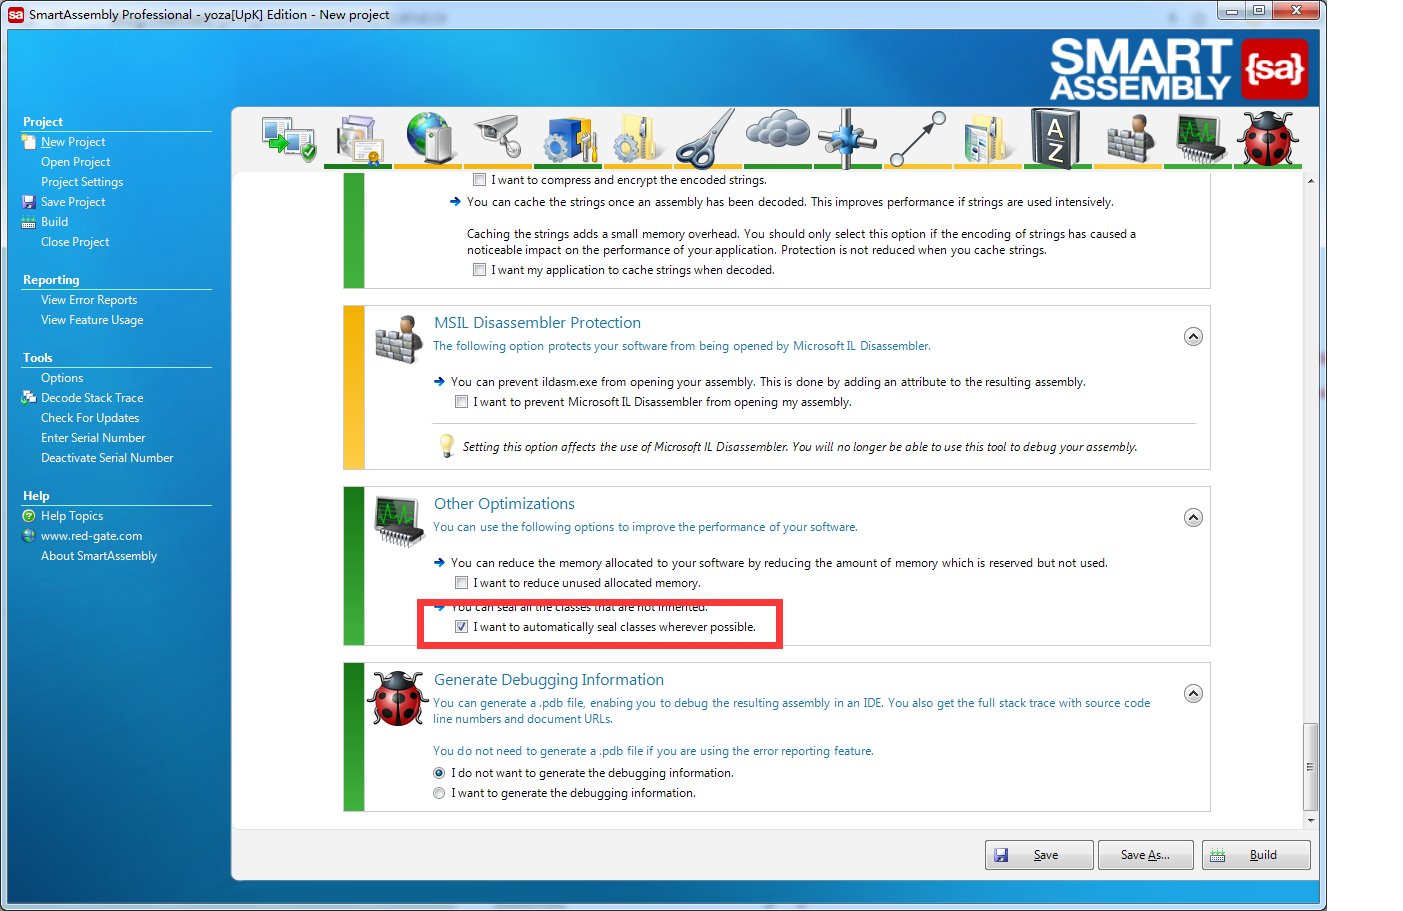The width and height of the screenshot is (1403, 911).
Task: Enable reduce unused allocated memory checkbox
Action: pos(461,583)
